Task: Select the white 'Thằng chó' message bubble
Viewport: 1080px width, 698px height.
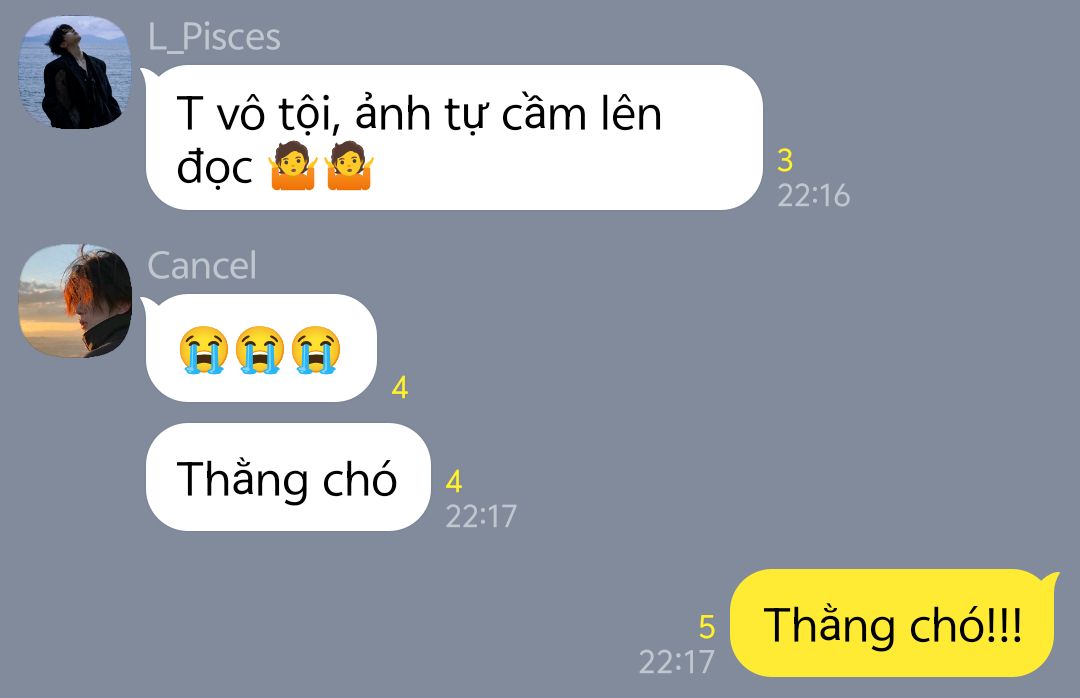Action: click(288, 477)
